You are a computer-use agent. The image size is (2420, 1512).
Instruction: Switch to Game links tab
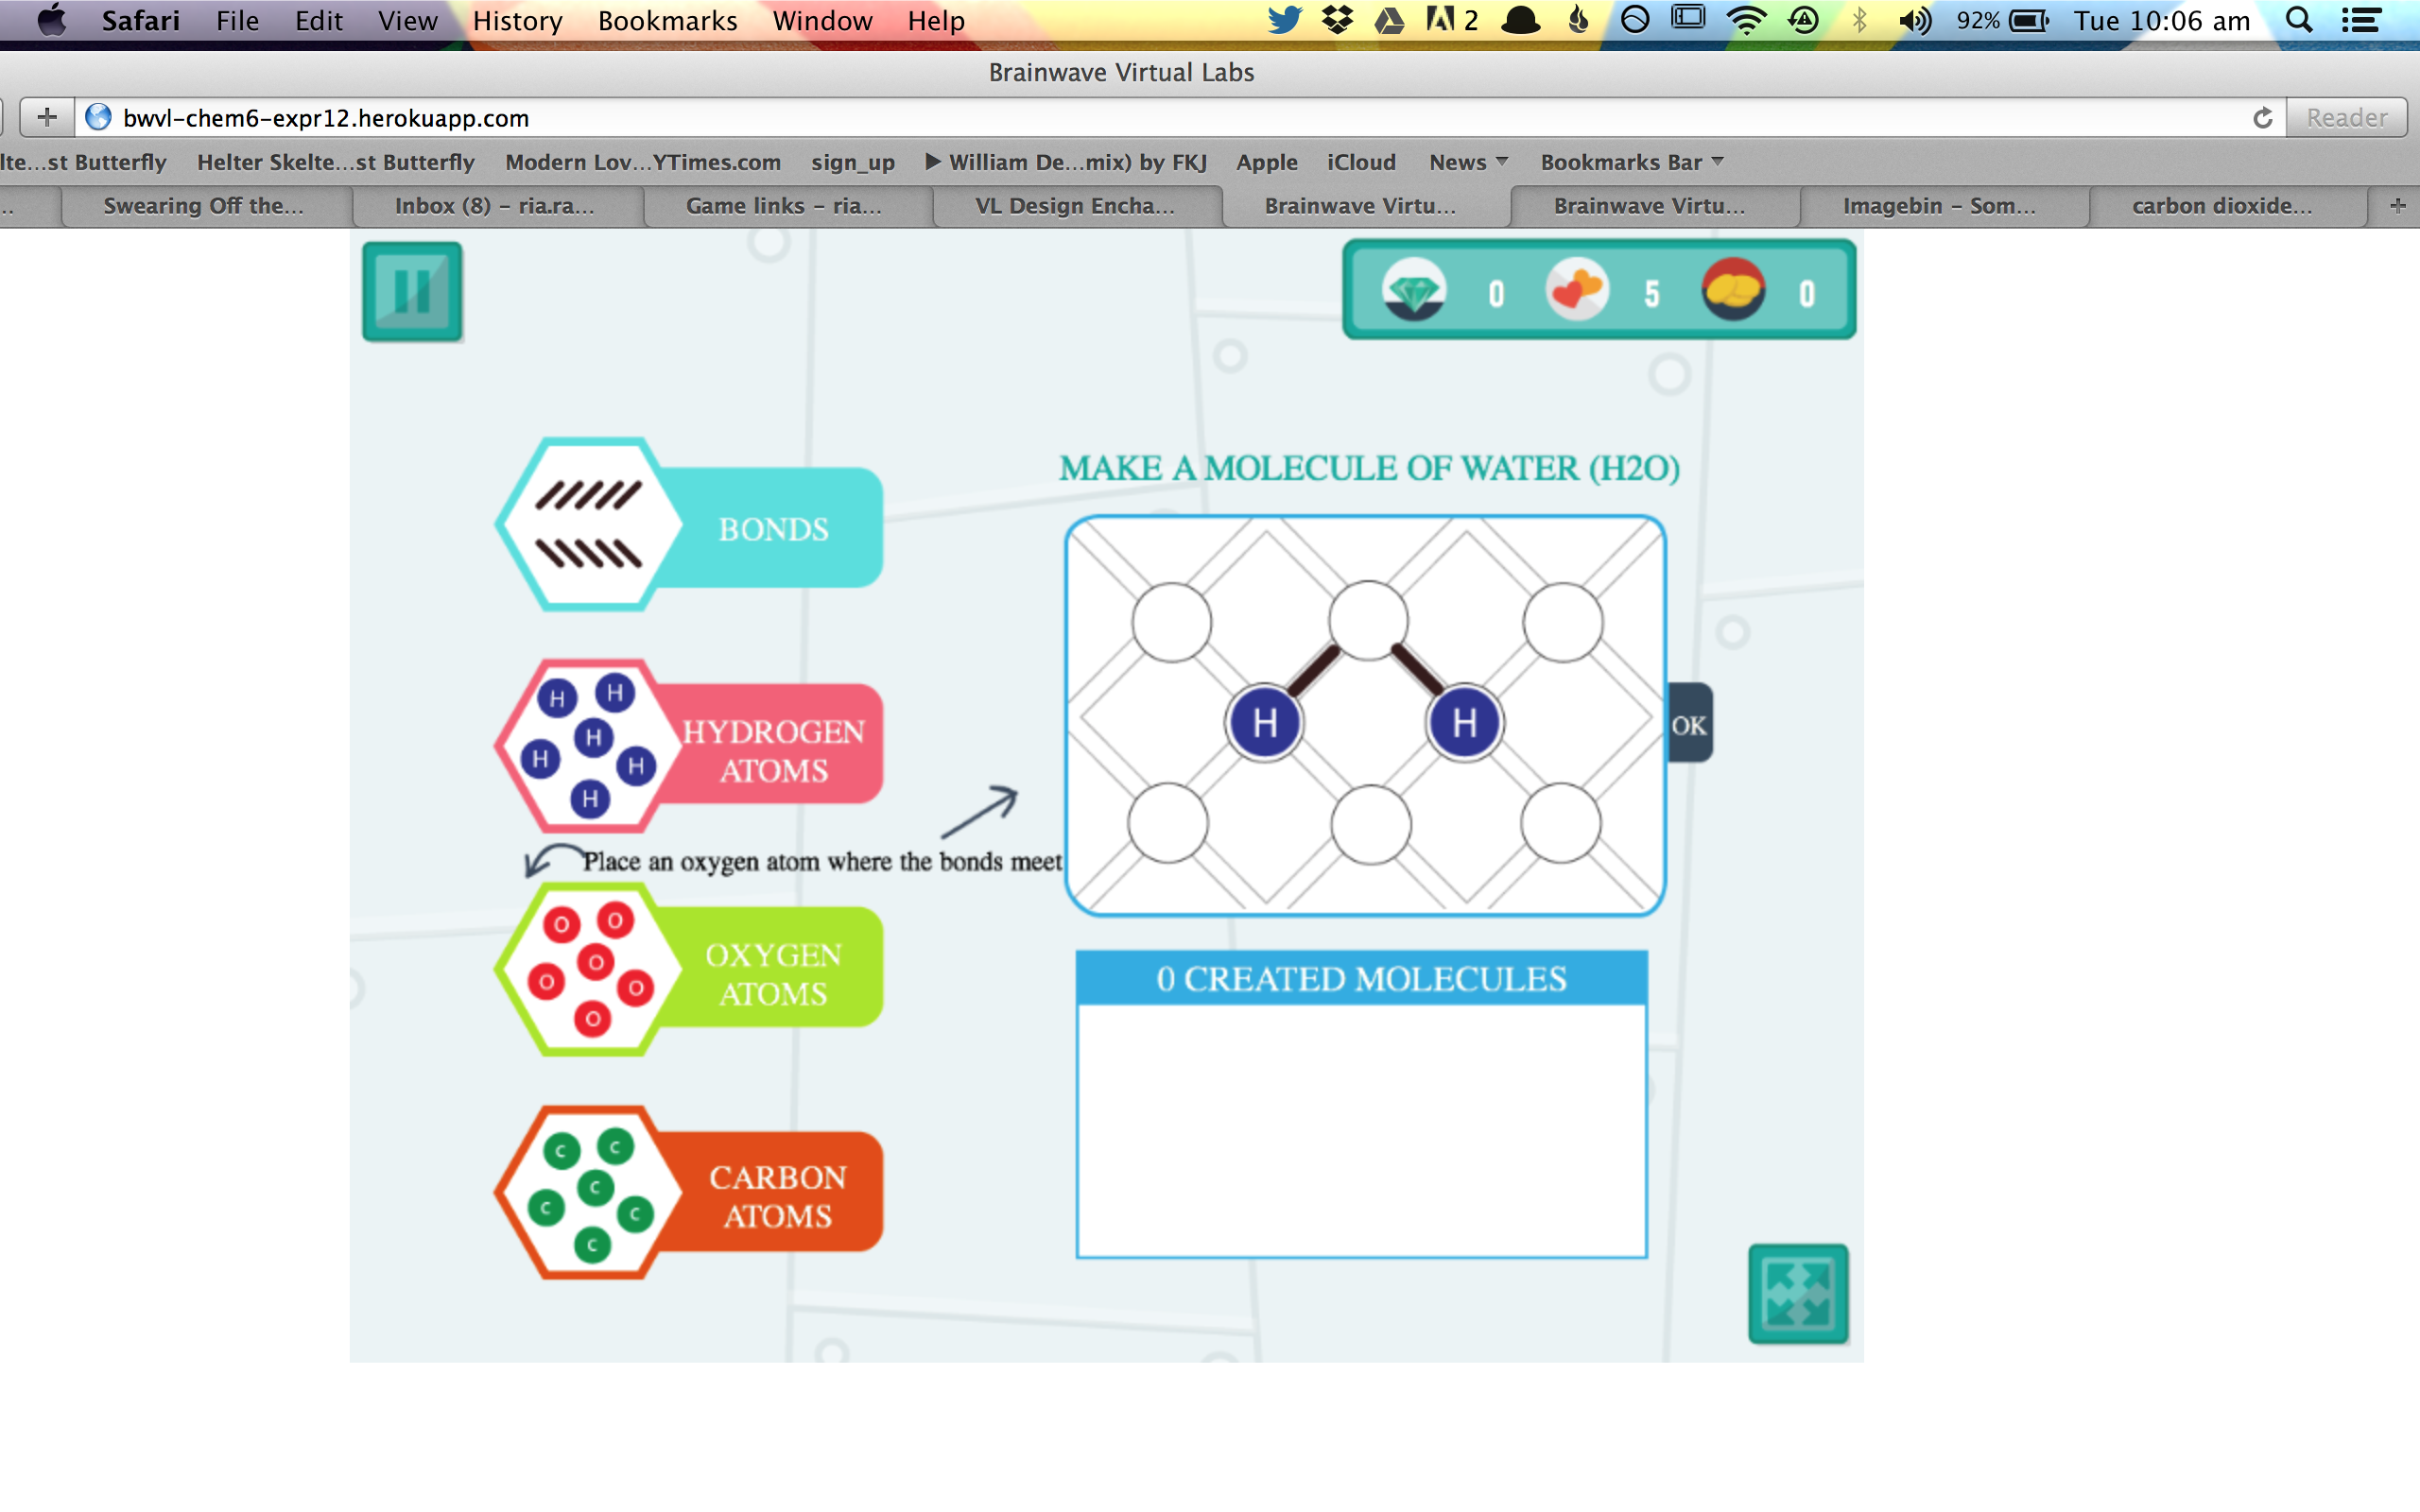[x=784, y=206]
